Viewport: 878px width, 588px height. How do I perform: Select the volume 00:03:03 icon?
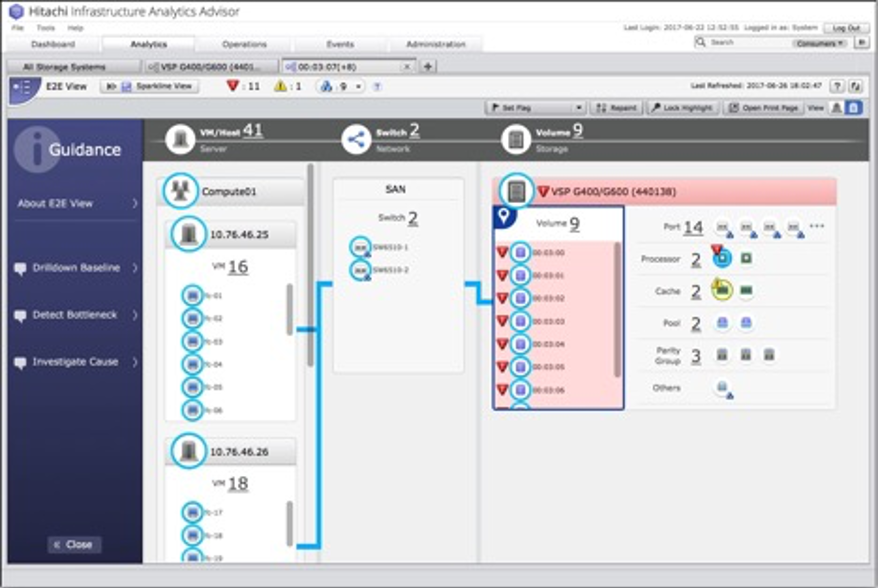[521, 321]
